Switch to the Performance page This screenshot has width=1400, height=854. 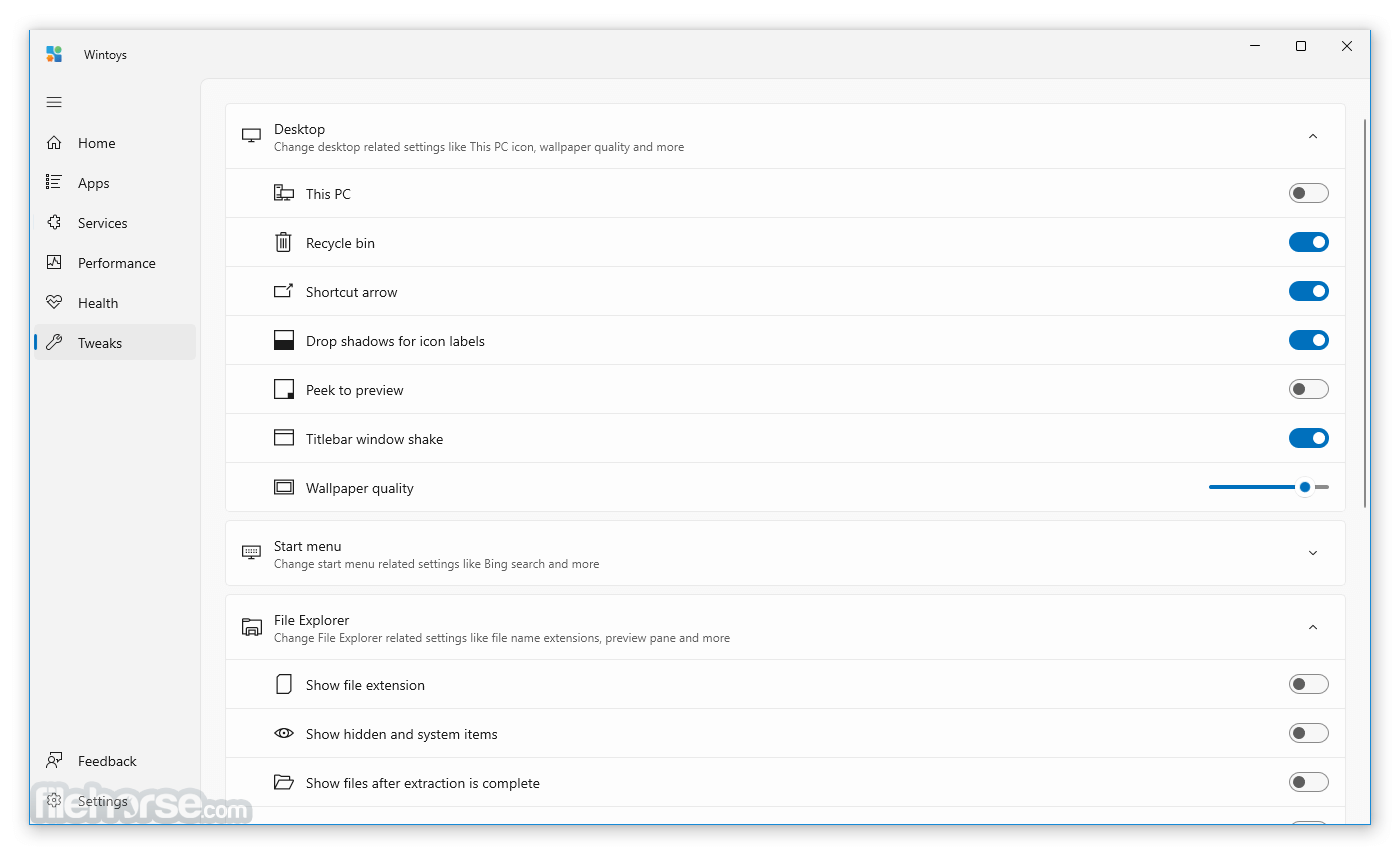(115, 263)
